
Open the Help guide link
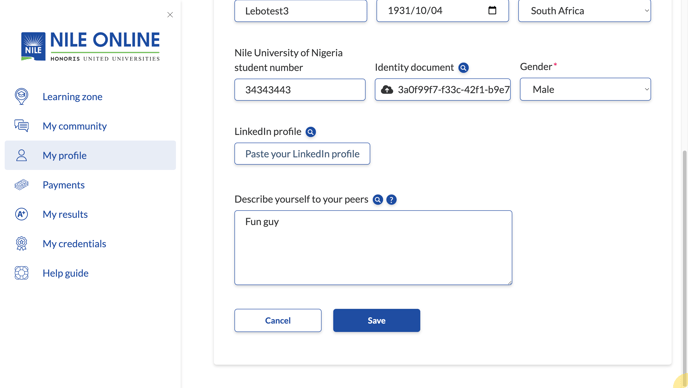coord(90,273)
